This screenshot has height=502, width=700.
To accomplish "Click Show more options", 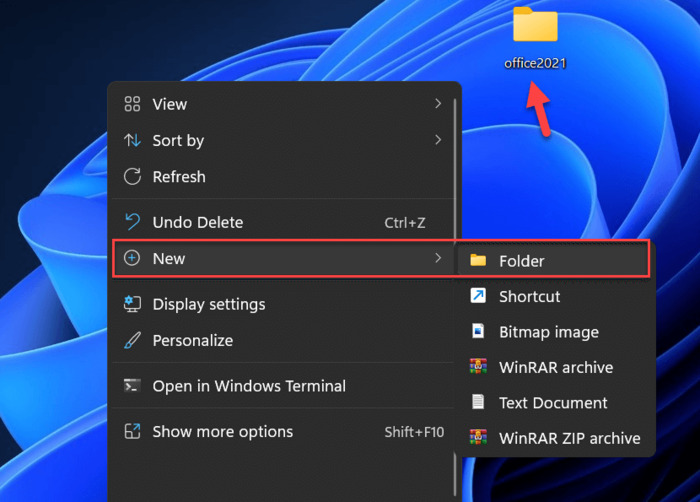I will point(222,432).
